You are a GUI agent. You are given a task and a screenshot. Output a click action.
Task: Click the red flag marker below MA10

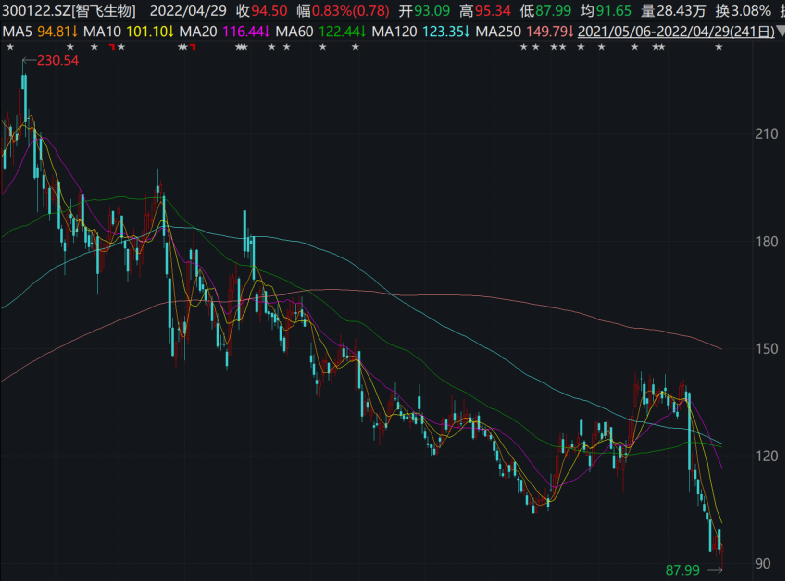click(110, 48)
